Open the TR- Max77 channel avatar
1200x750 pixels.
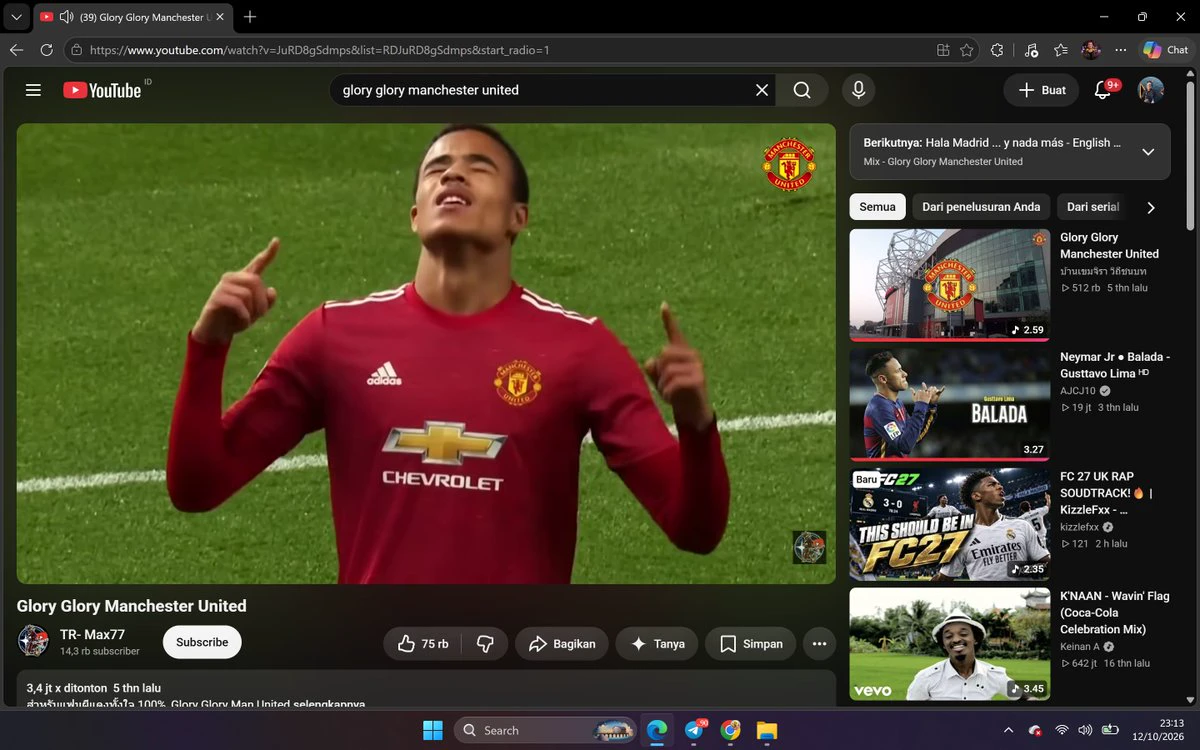tap(33, 641)
